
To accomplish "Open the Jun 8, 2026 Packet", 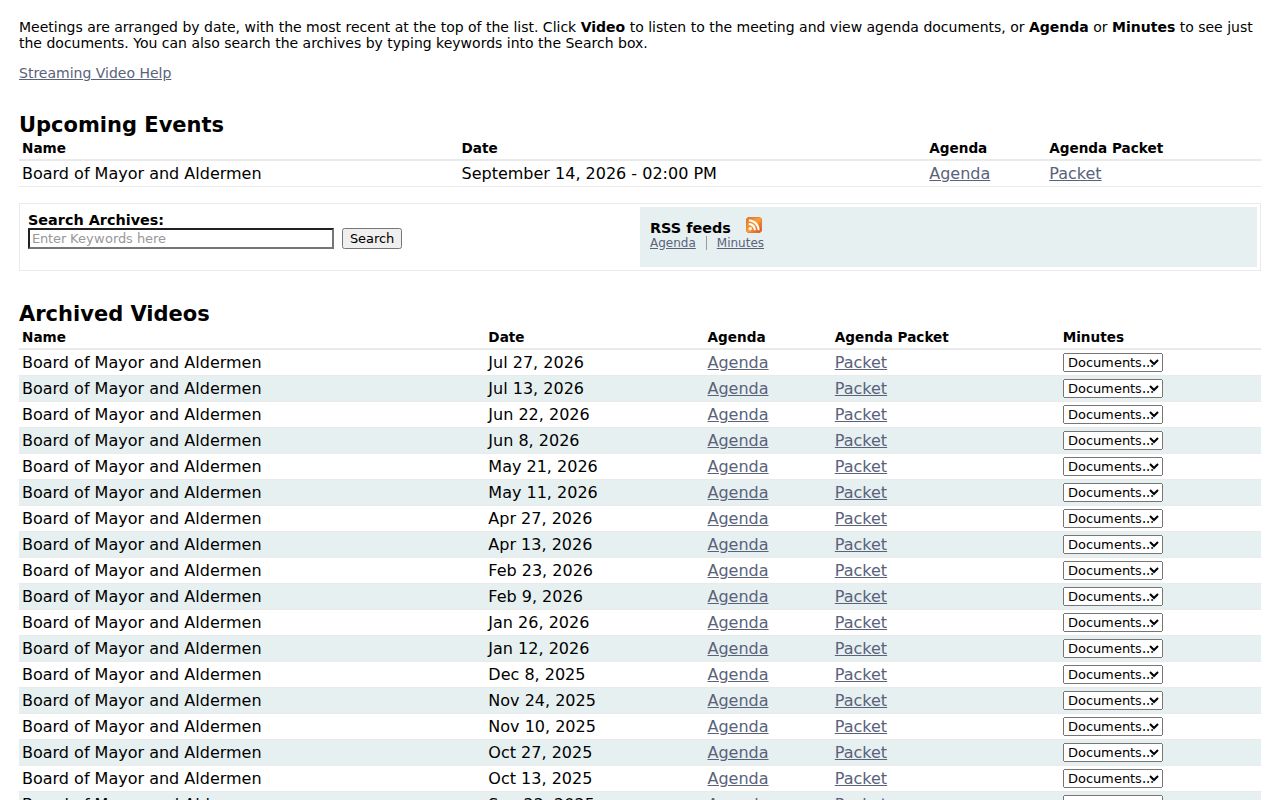I will pos(861,440).
